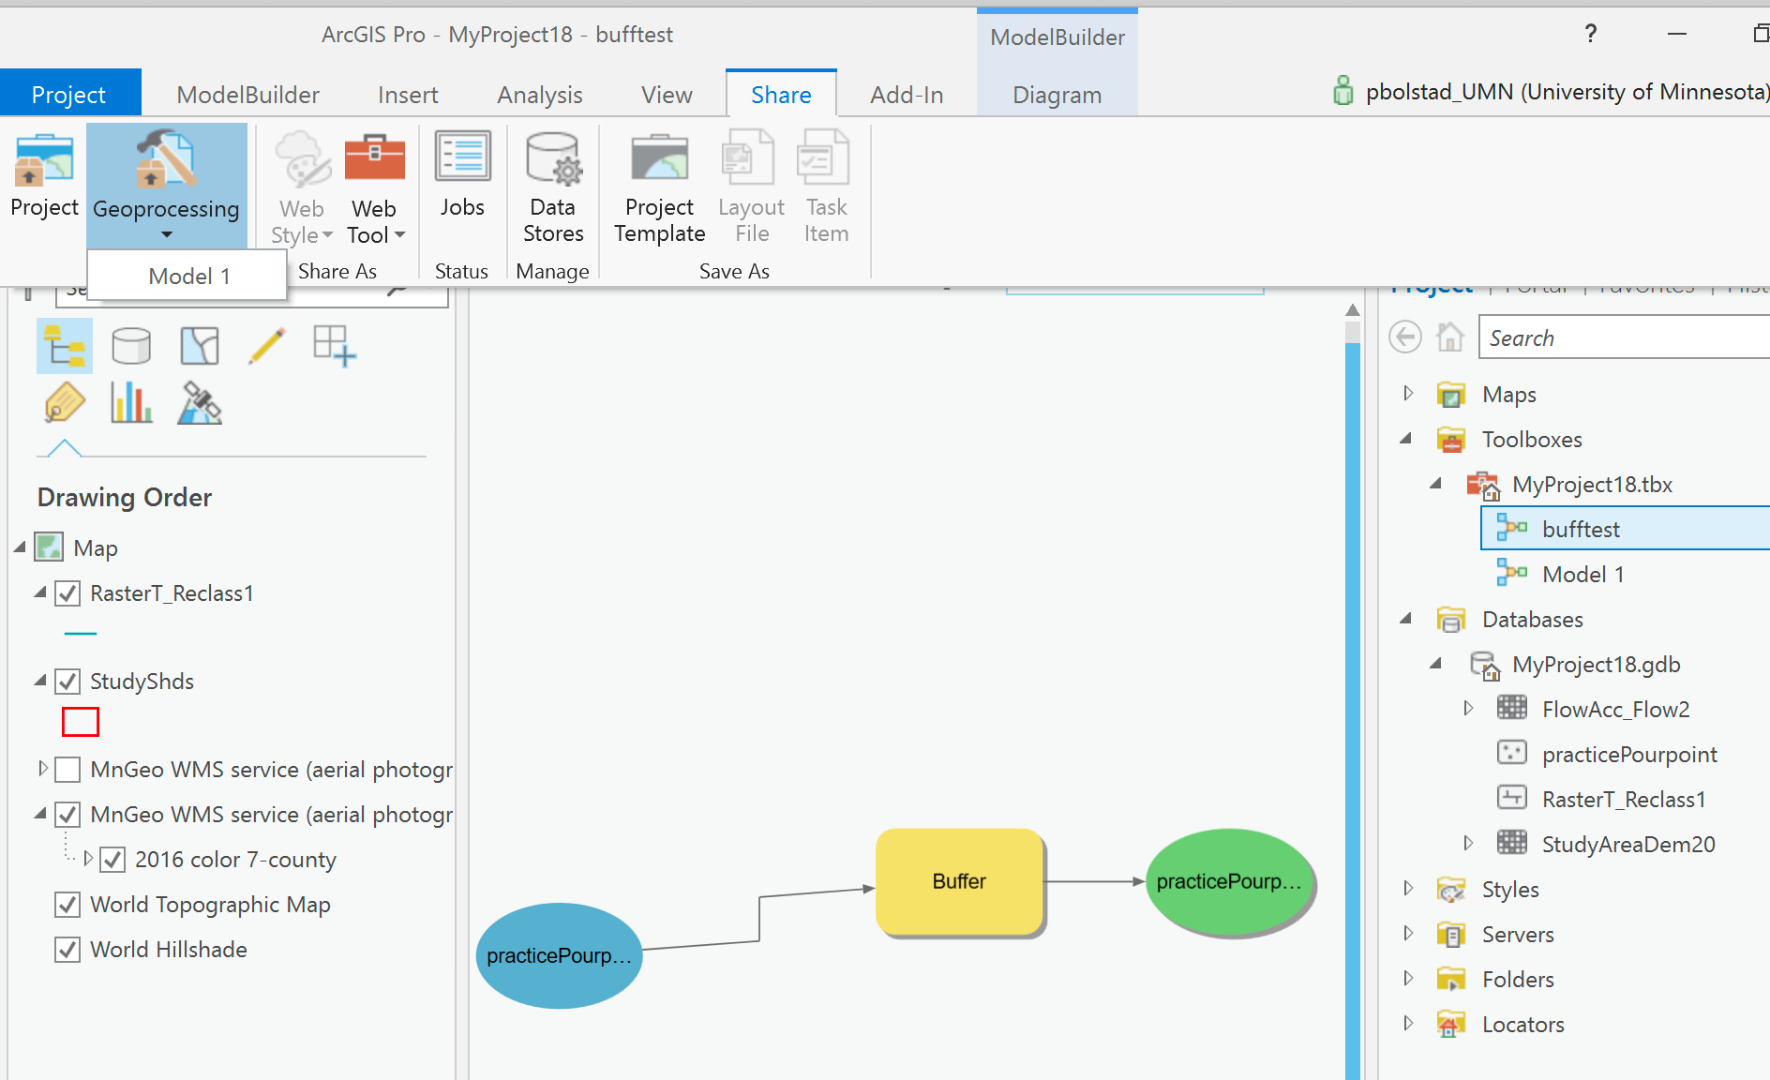The width and height of the screenshot is (1770, 1080).
Task: Select the green practicePourp output oval
Action: tap(1229, 882)
